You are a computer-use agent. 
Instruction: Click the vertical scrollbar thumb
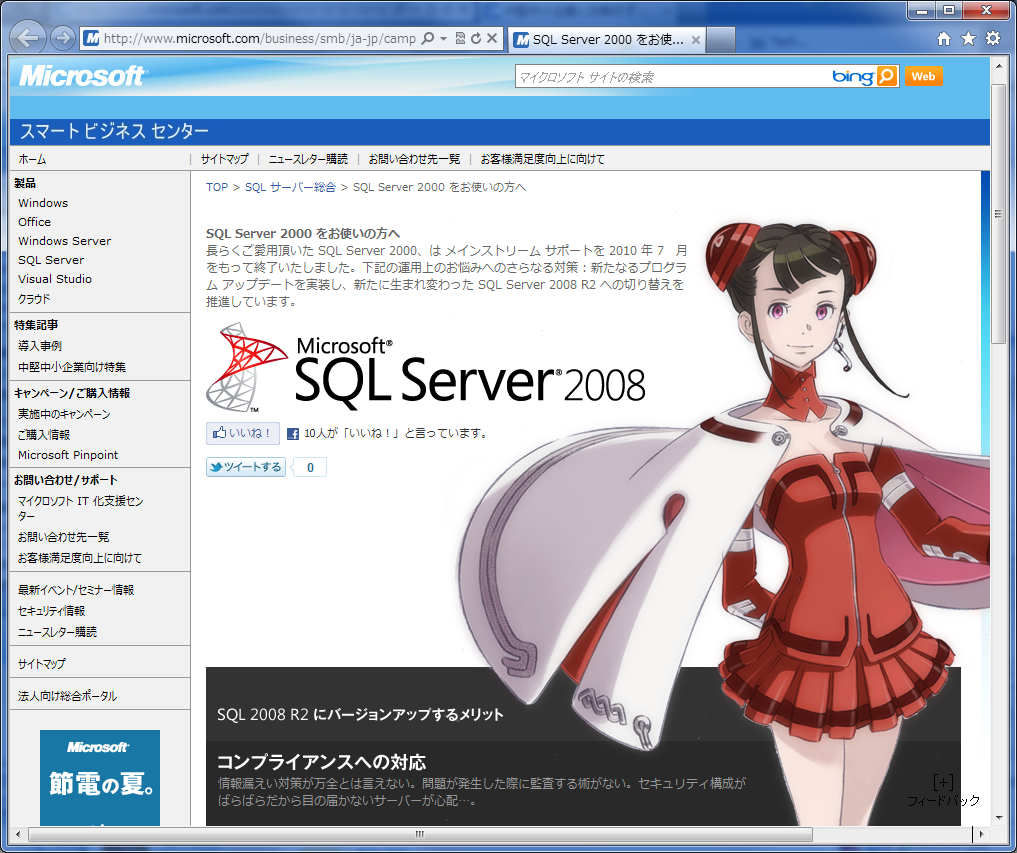pos(998,213)
